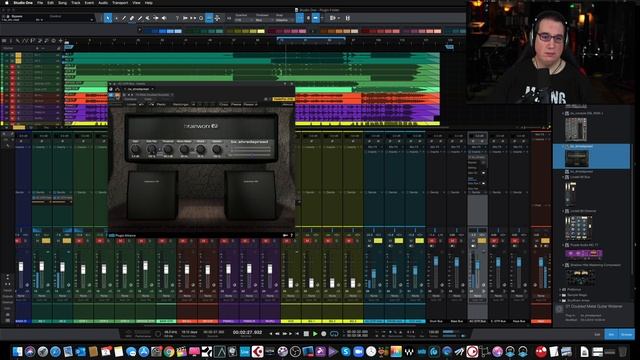
Task: Open the View menu
Action: (x=136, y=2)
